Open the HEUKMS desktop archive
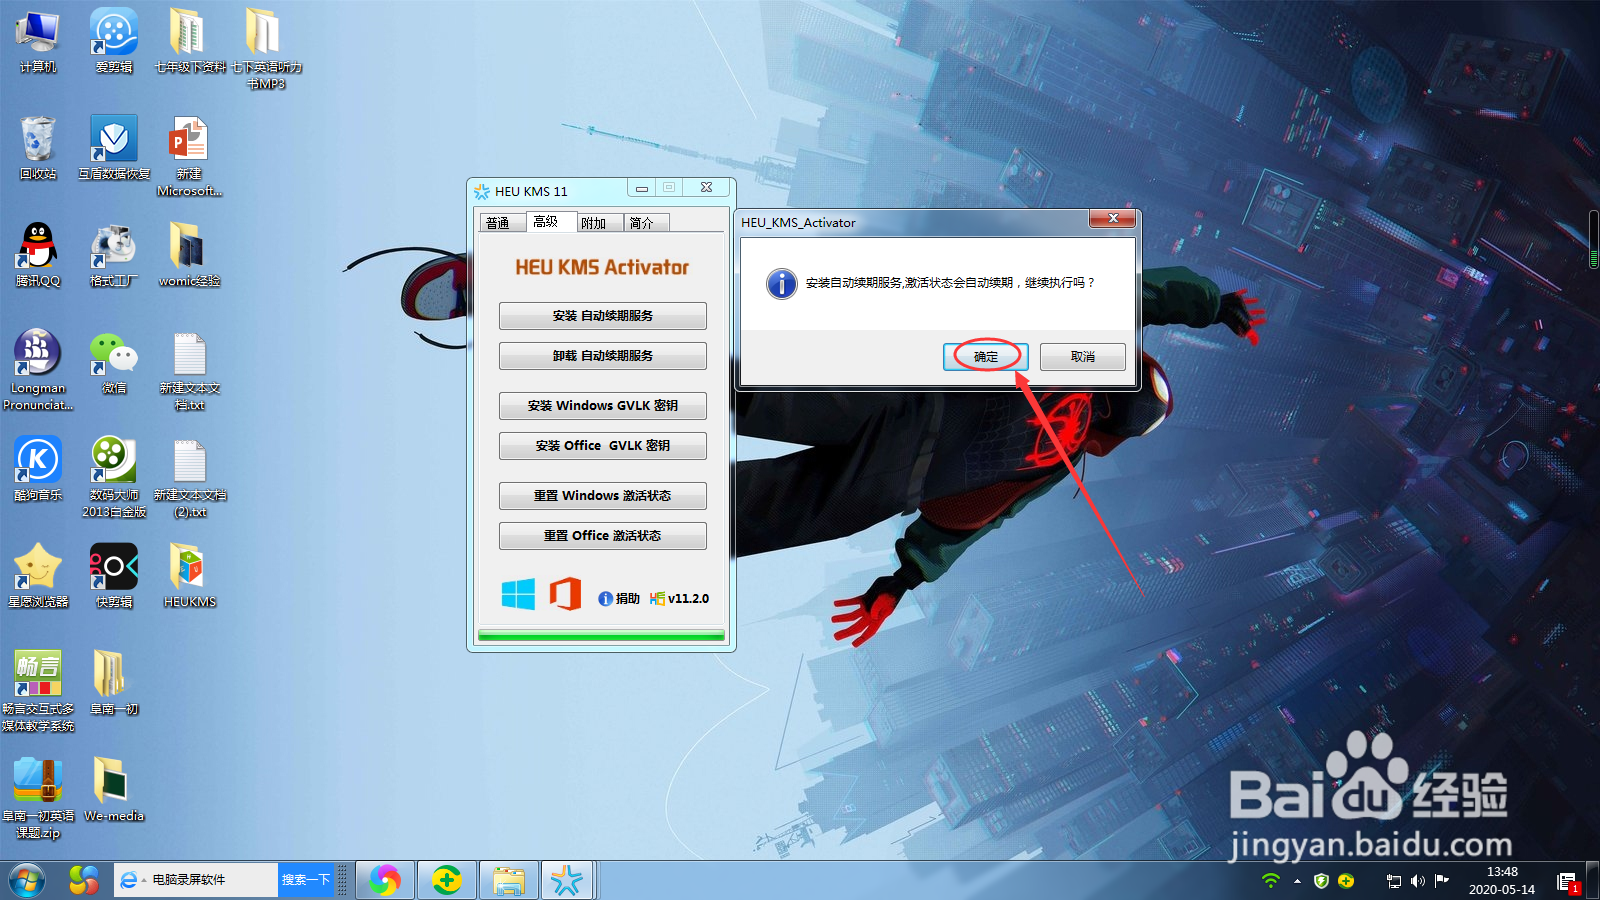Image resolution: width=1600 pixels, height=900 pixels. click(x=190, y=577)
